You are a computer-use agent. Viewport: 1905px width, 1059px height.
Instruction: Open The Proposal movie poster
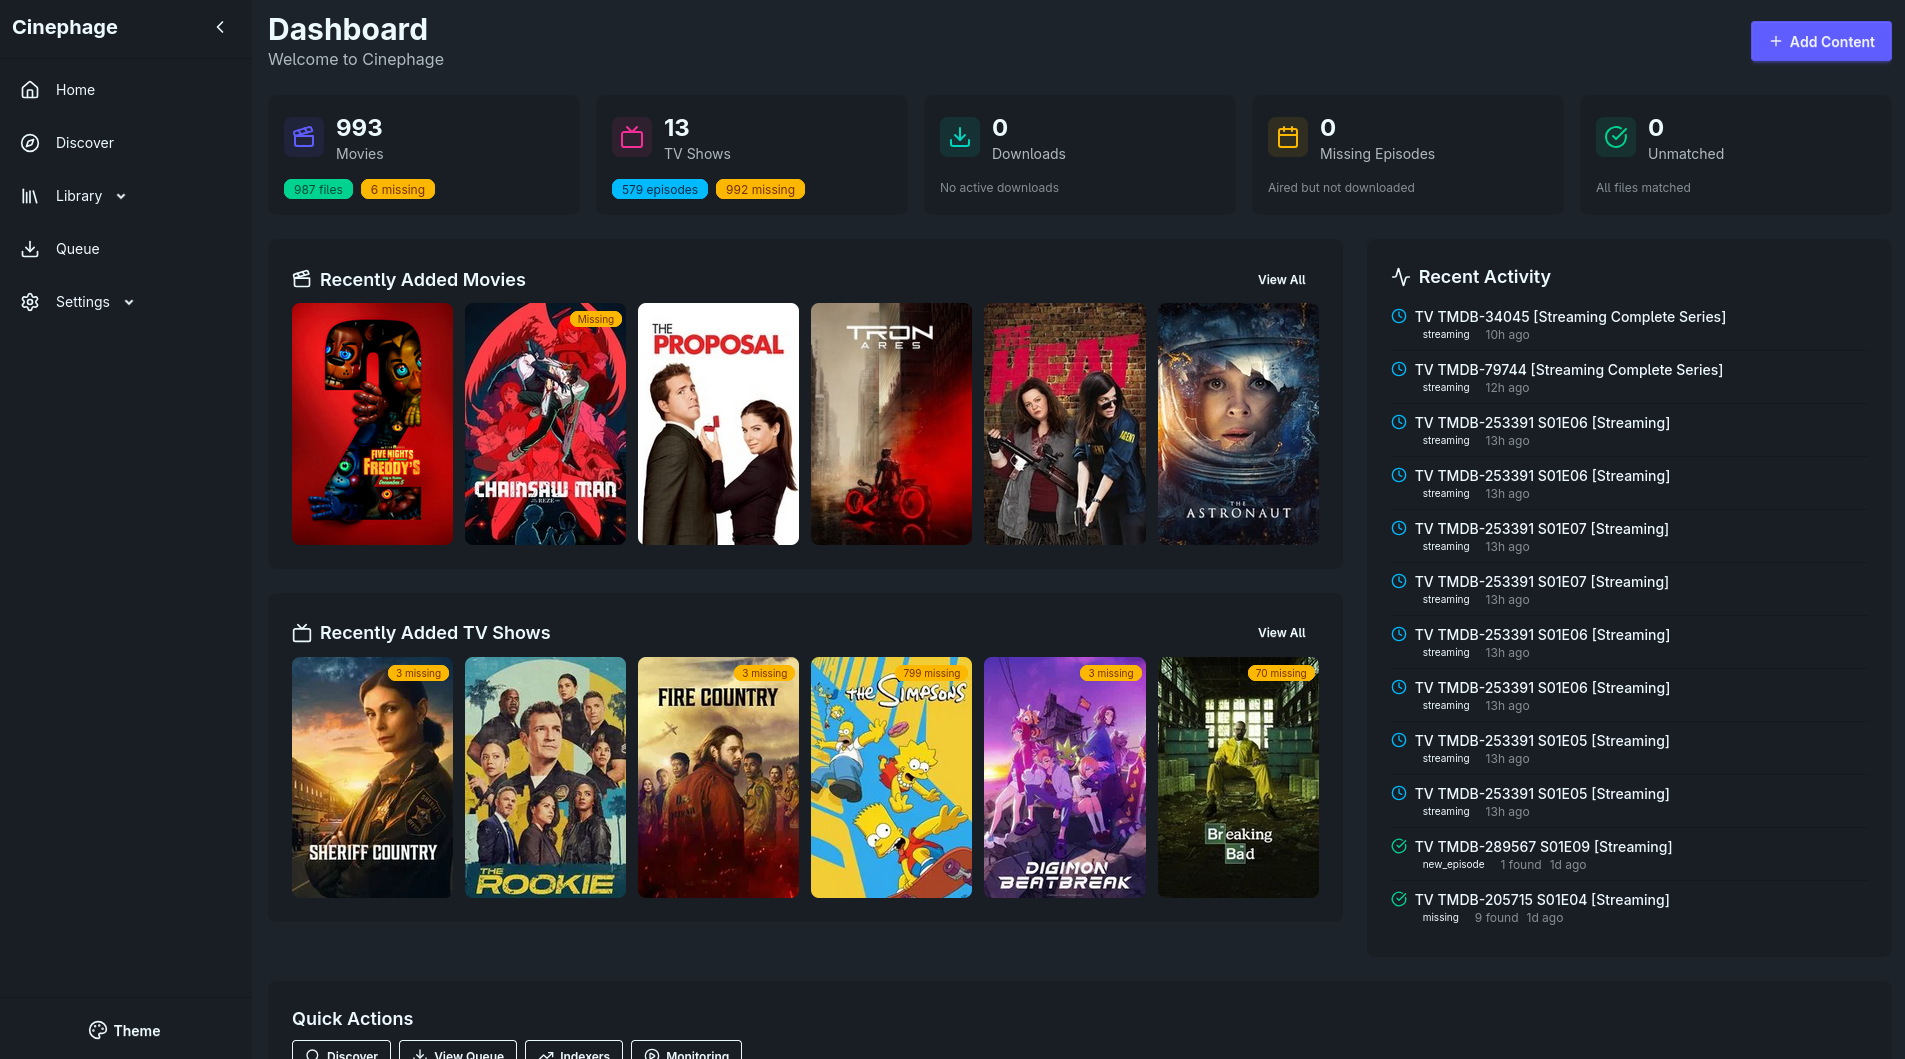tap(718, 424)
